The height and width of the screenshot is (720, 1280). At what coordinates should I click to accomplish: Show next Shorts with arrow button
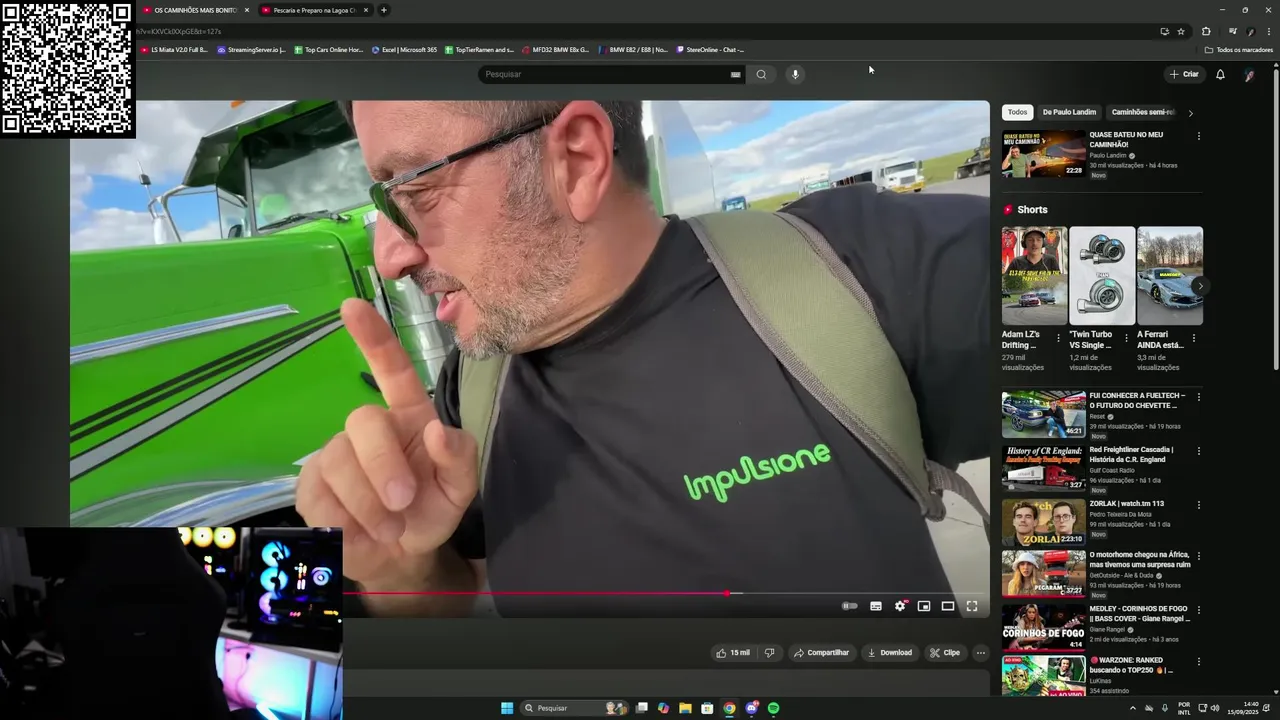point(1199,286)
